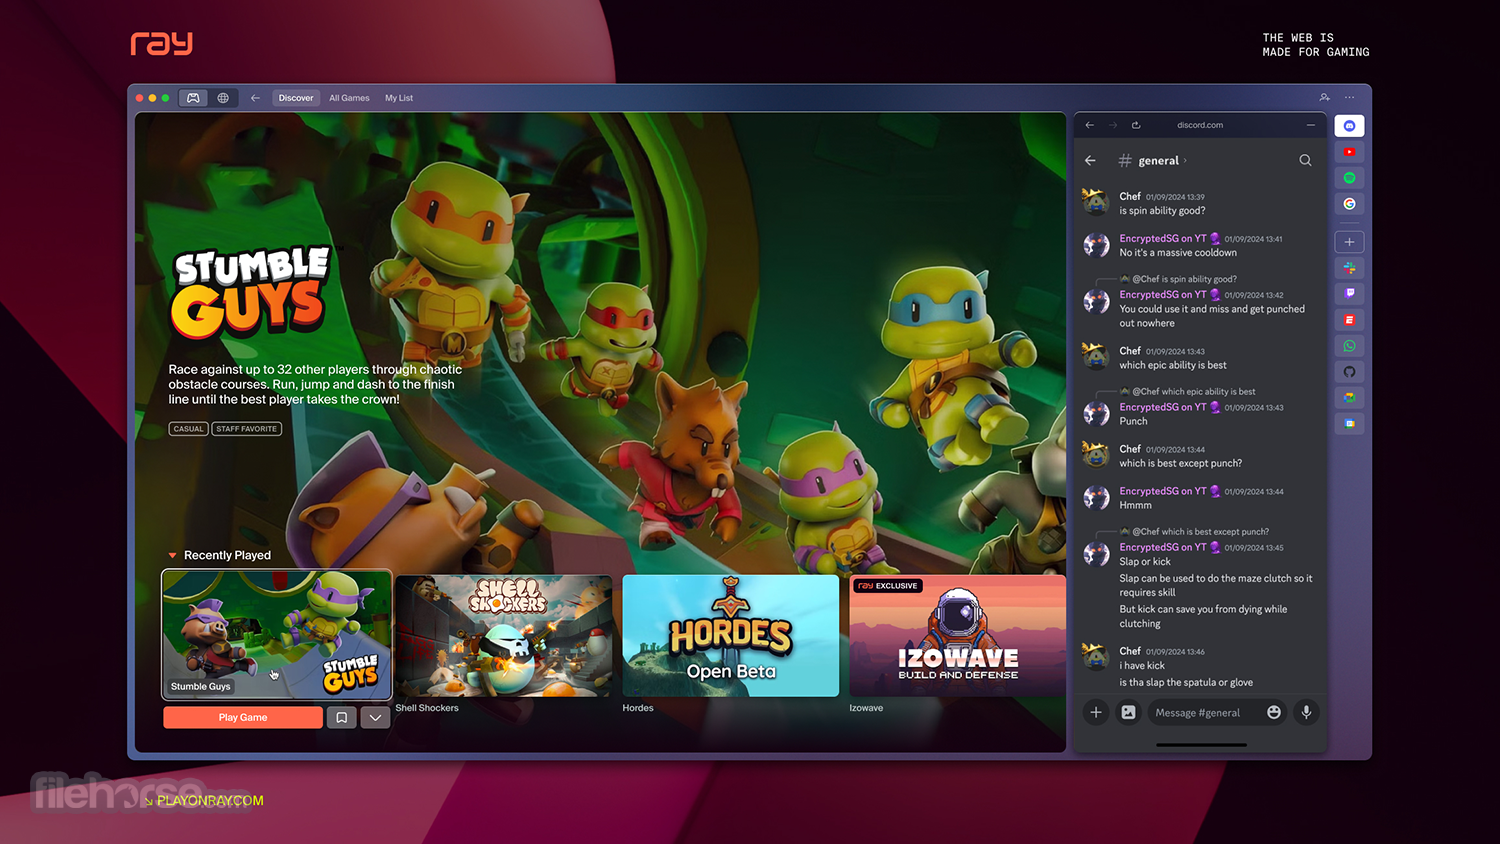
Task: Open the YouTube sidebar app
Action: (1349, 152)
